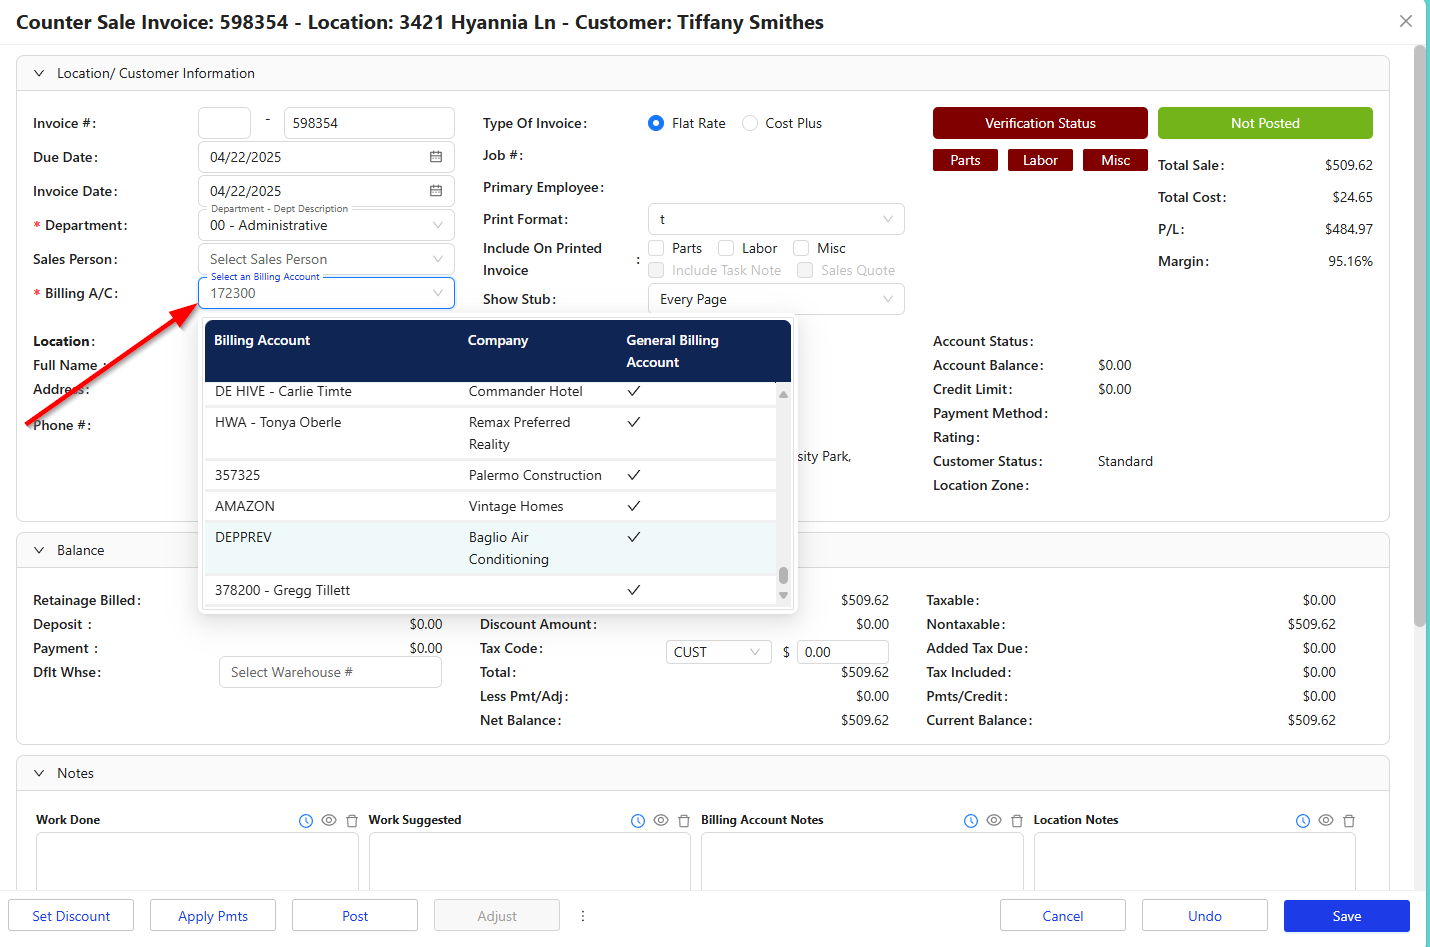Click the Post button
Viewport: 1430px width, 947px height.
355,916
